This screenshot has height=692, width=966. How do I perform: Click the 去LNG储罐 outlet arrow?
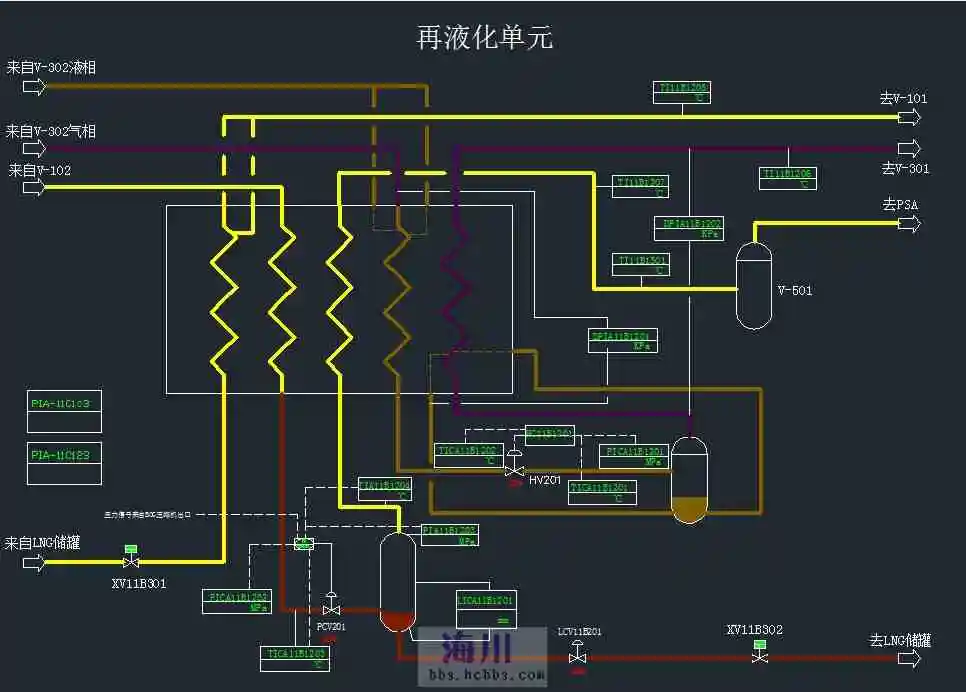(x=909, y=659)
